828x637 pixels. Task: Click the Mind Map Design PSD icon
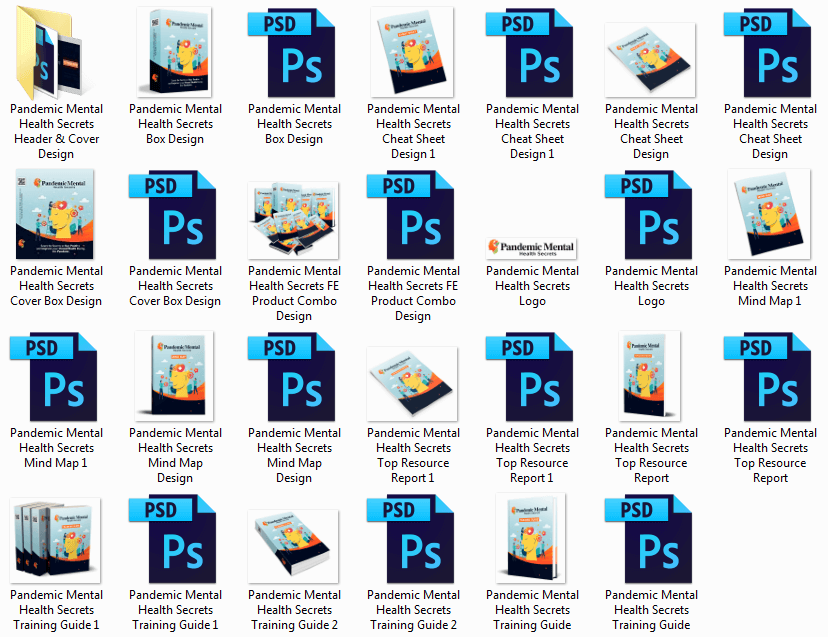coord(291,377)
